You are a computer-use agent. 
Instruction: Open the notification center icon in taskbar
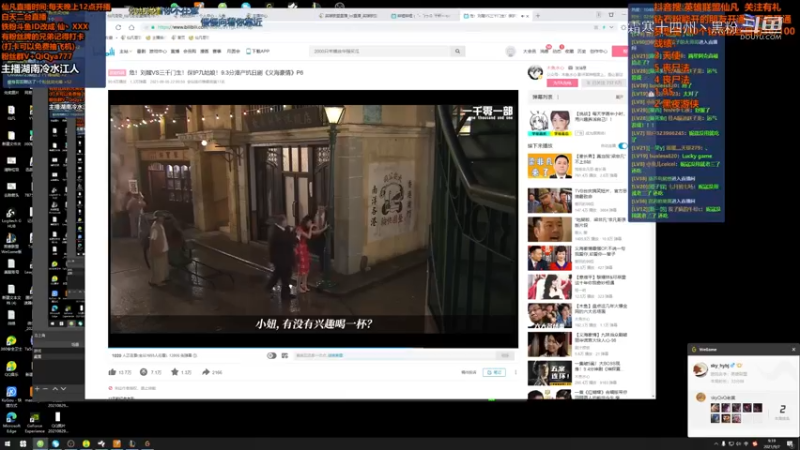[790, 444]
